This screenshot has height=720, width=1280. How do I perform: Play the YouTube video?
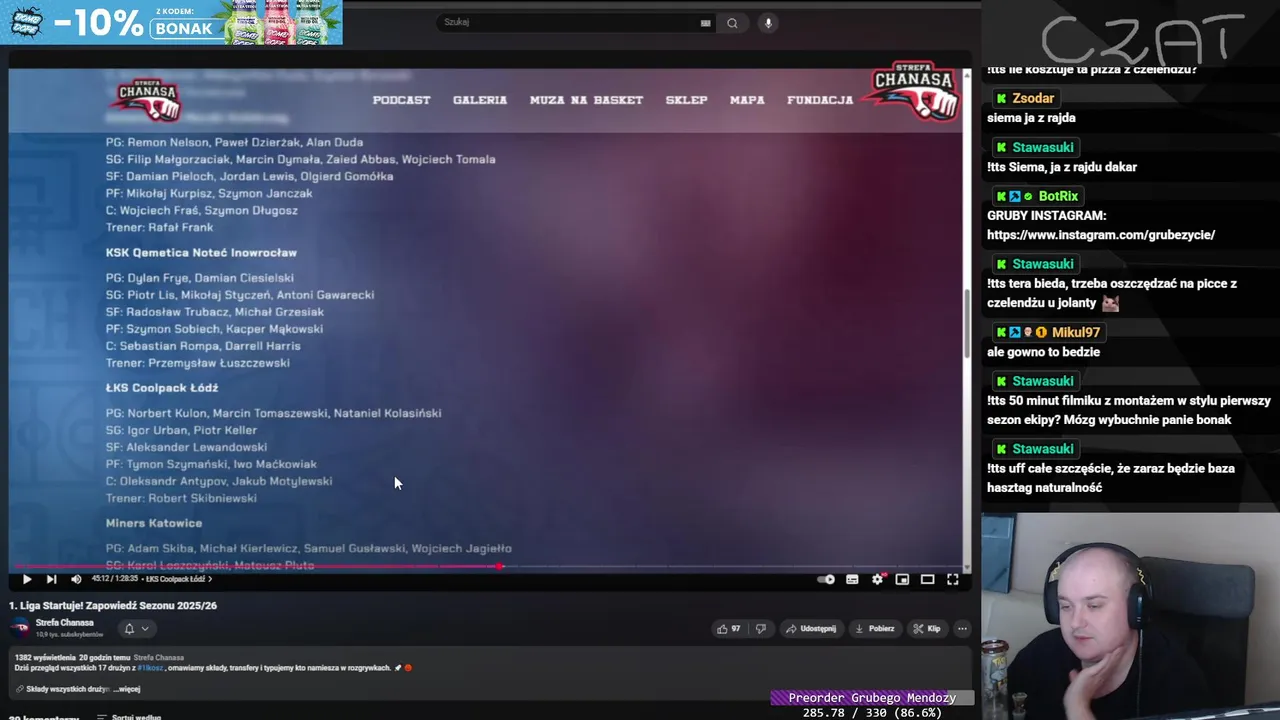27,579
